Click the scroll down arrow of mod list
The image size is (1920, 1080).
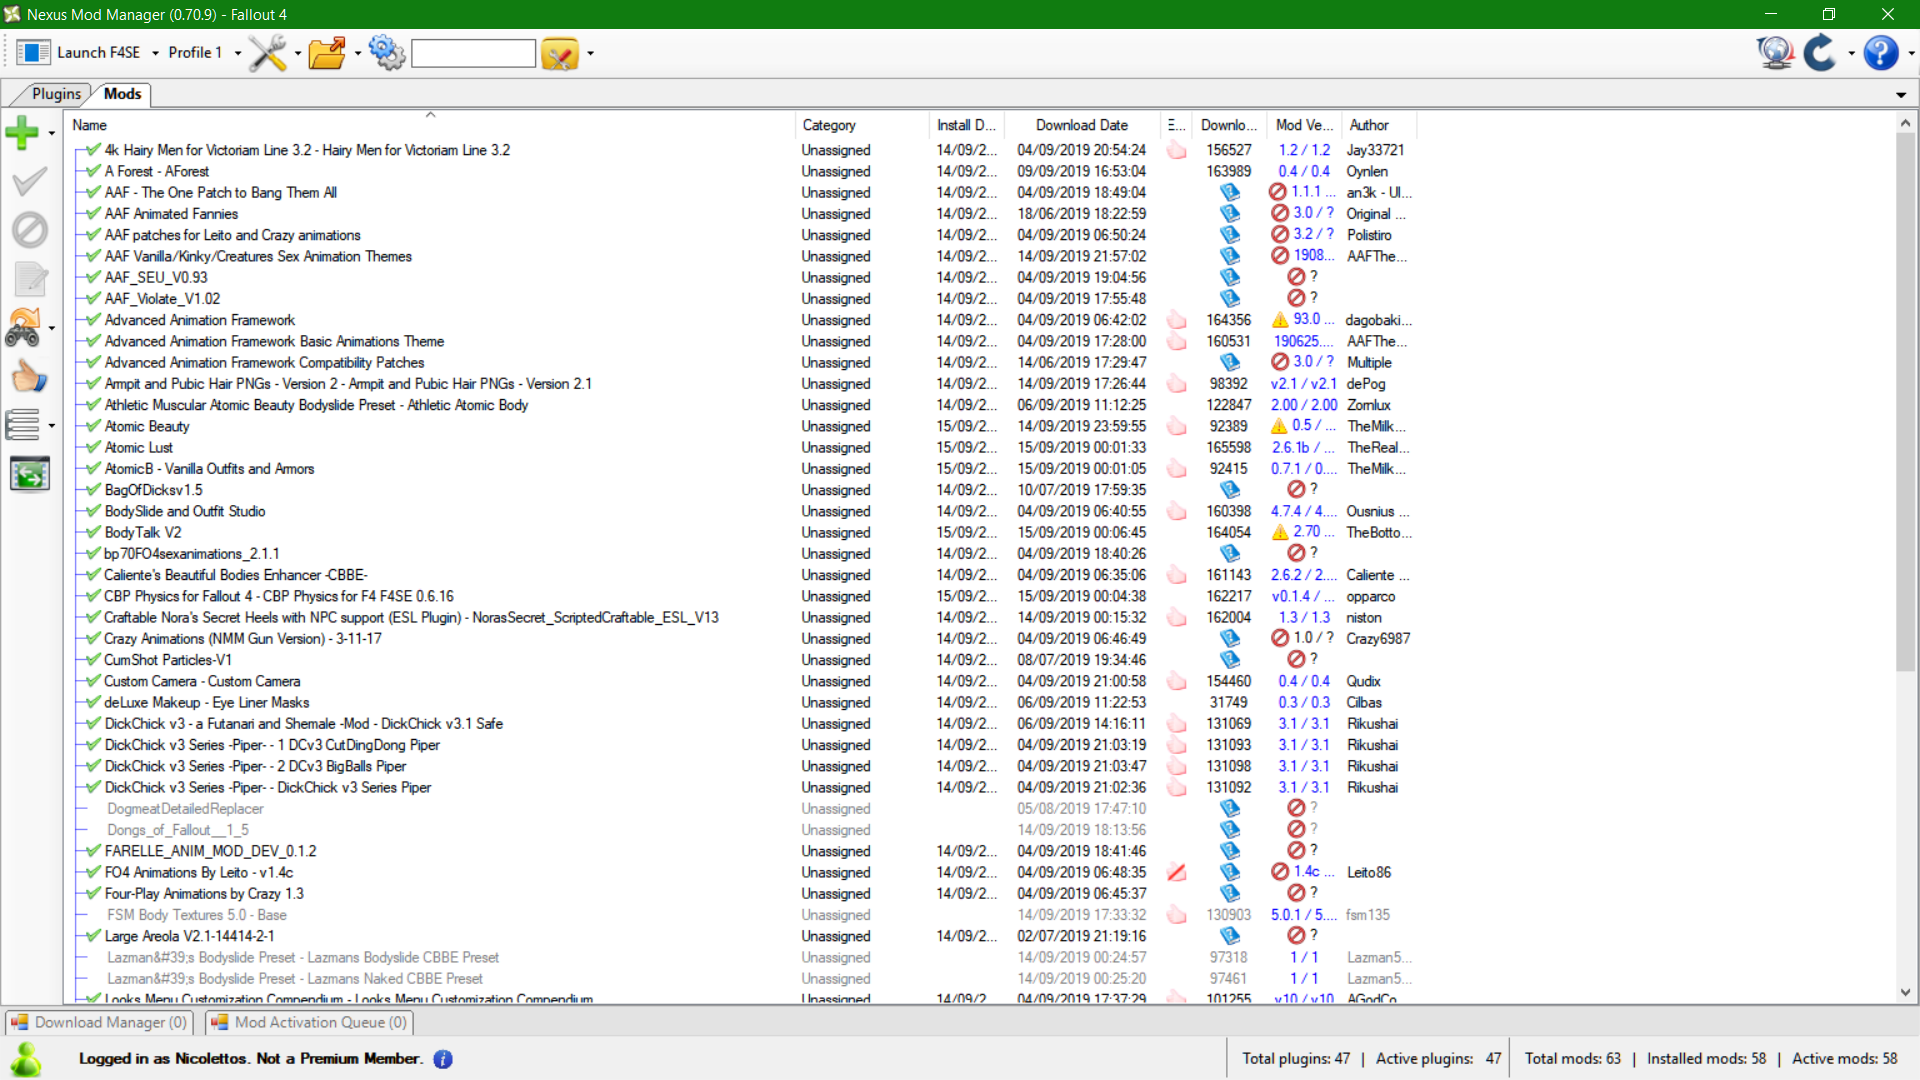point(1906,992)
